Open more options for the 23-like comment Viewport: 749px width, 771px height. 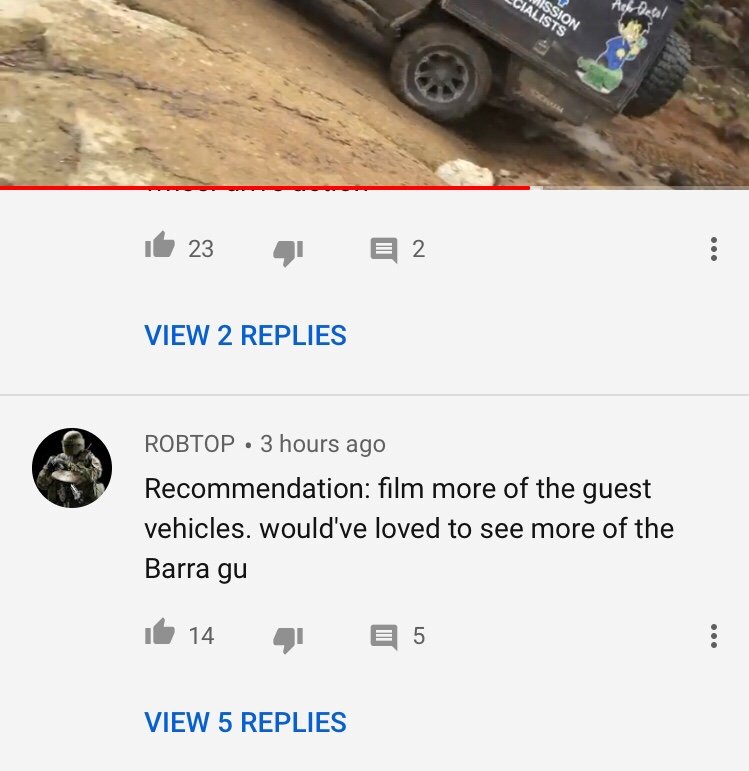tap(714, 249)
